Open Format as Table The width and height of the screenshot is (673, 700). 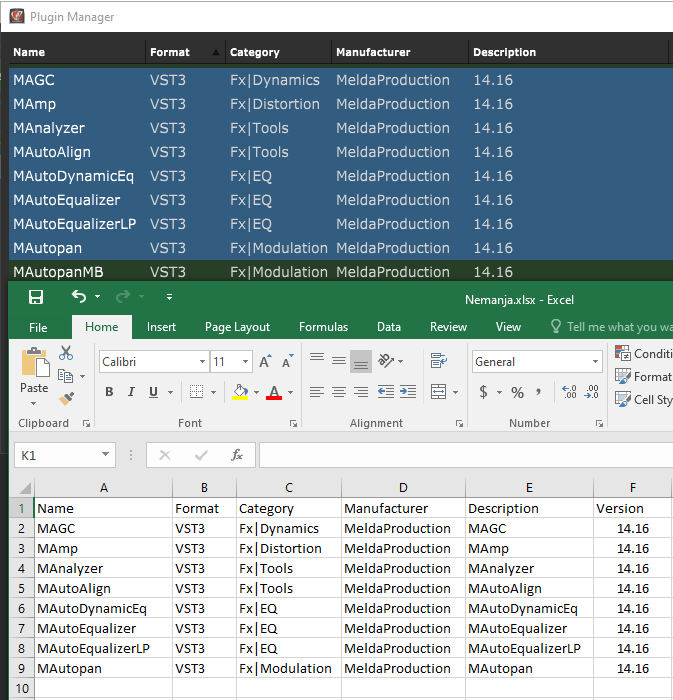coord(643,377)
